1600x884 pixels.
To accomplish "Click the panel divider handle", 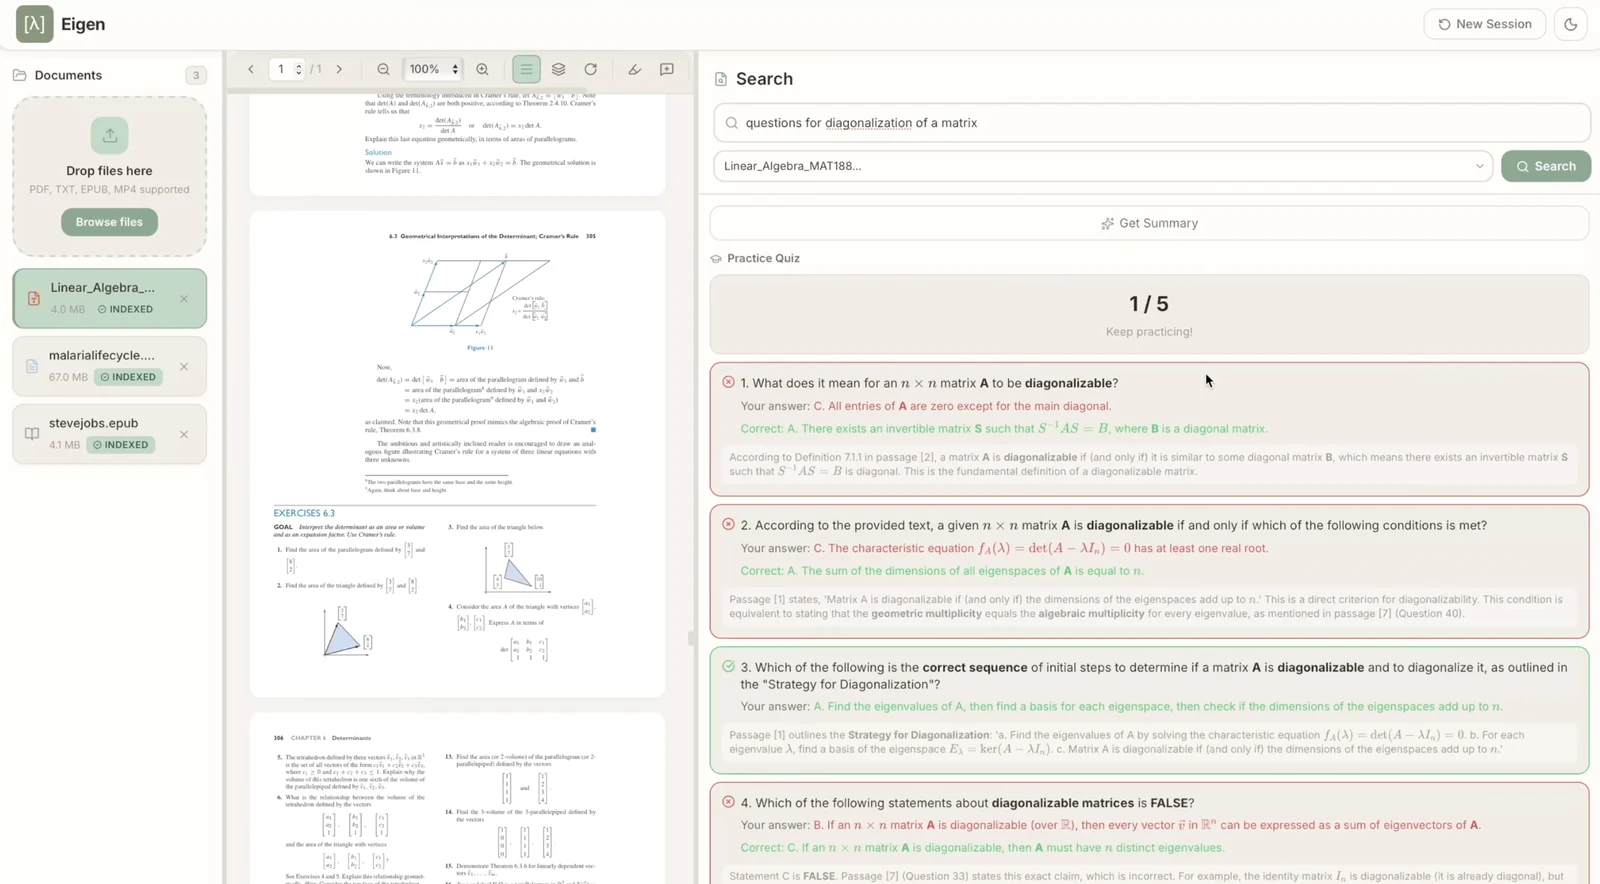I will coord(691,638).
